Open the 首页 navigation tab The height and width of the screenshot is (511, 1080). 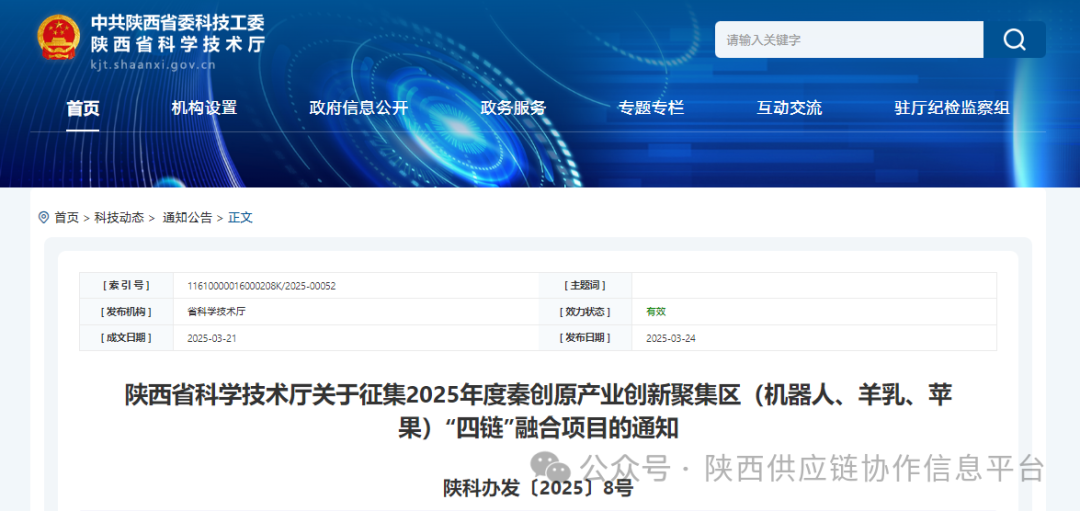coord(83,108)
